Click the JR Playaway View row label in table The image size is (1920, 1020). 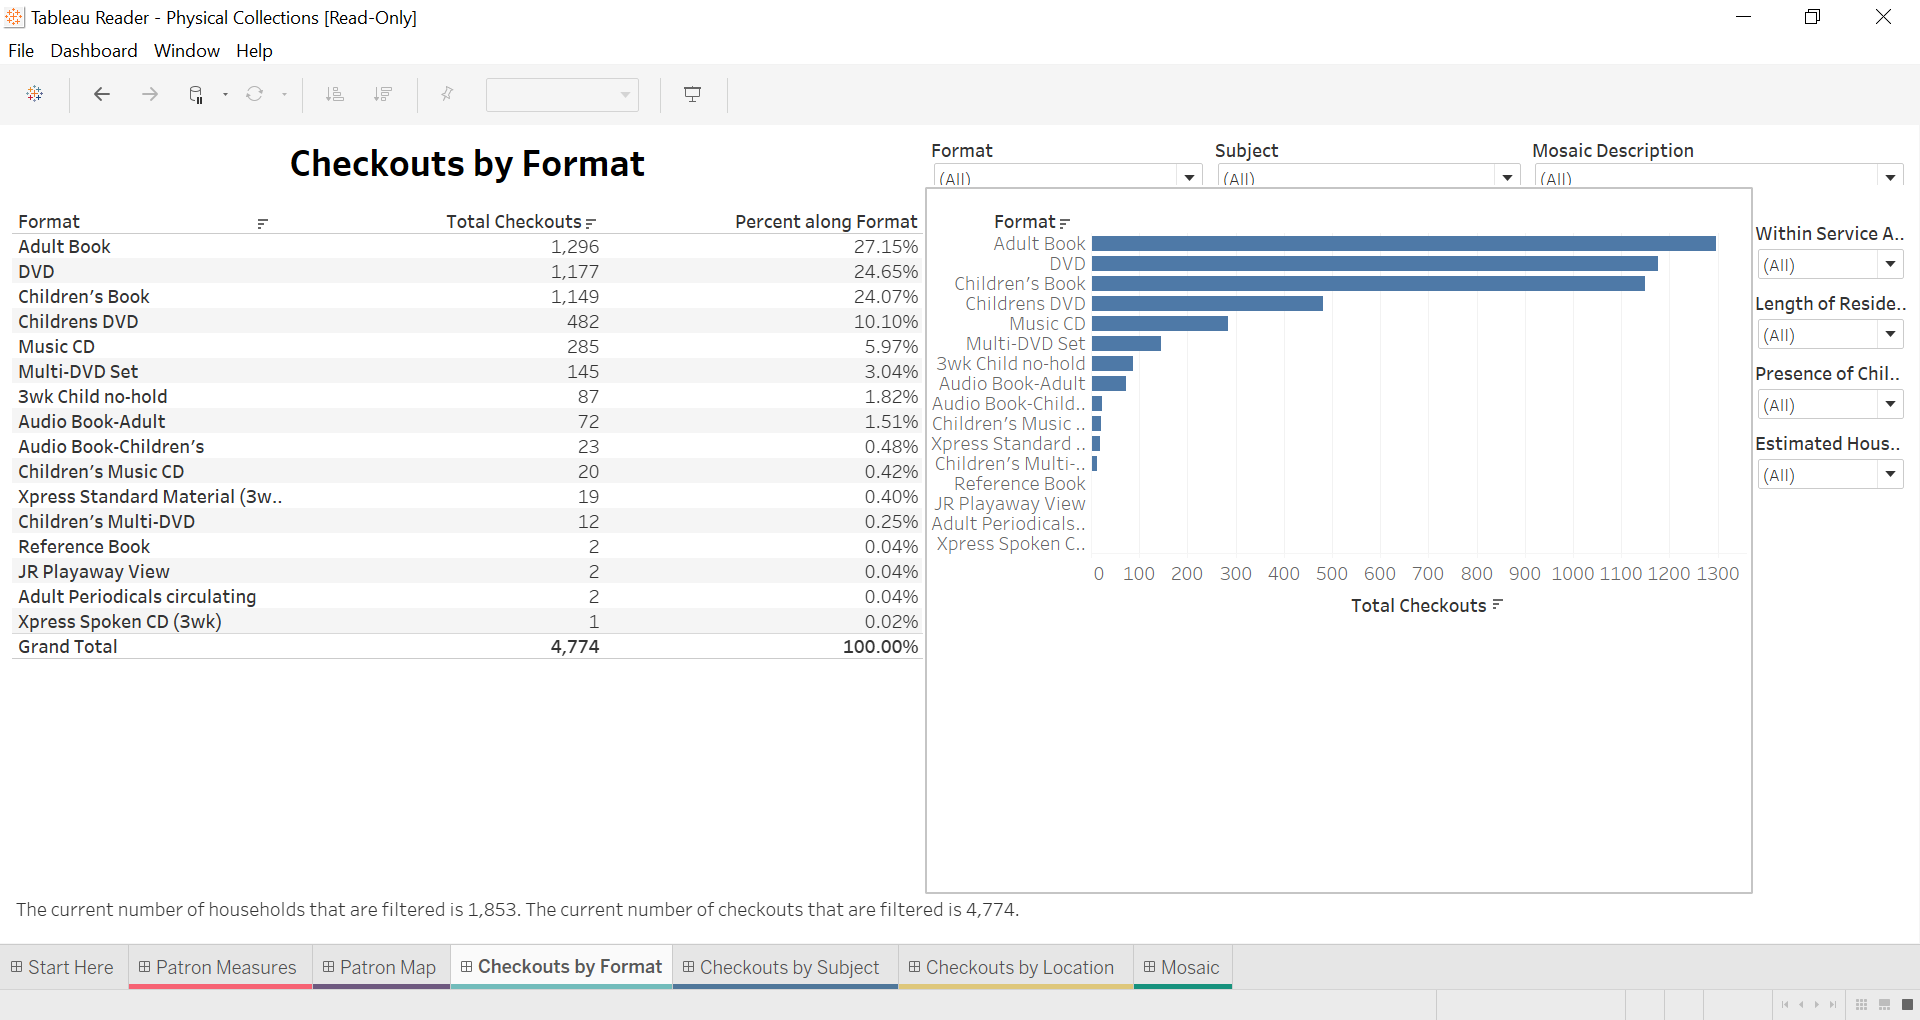pos(94,572)
